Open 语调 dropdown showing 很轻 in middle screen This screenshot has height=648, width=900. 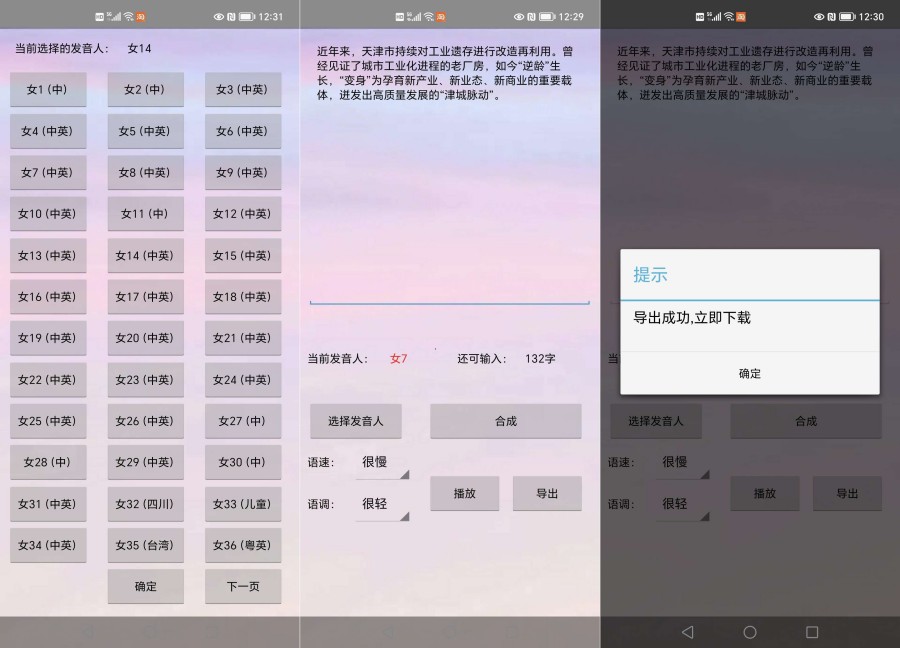382,505
